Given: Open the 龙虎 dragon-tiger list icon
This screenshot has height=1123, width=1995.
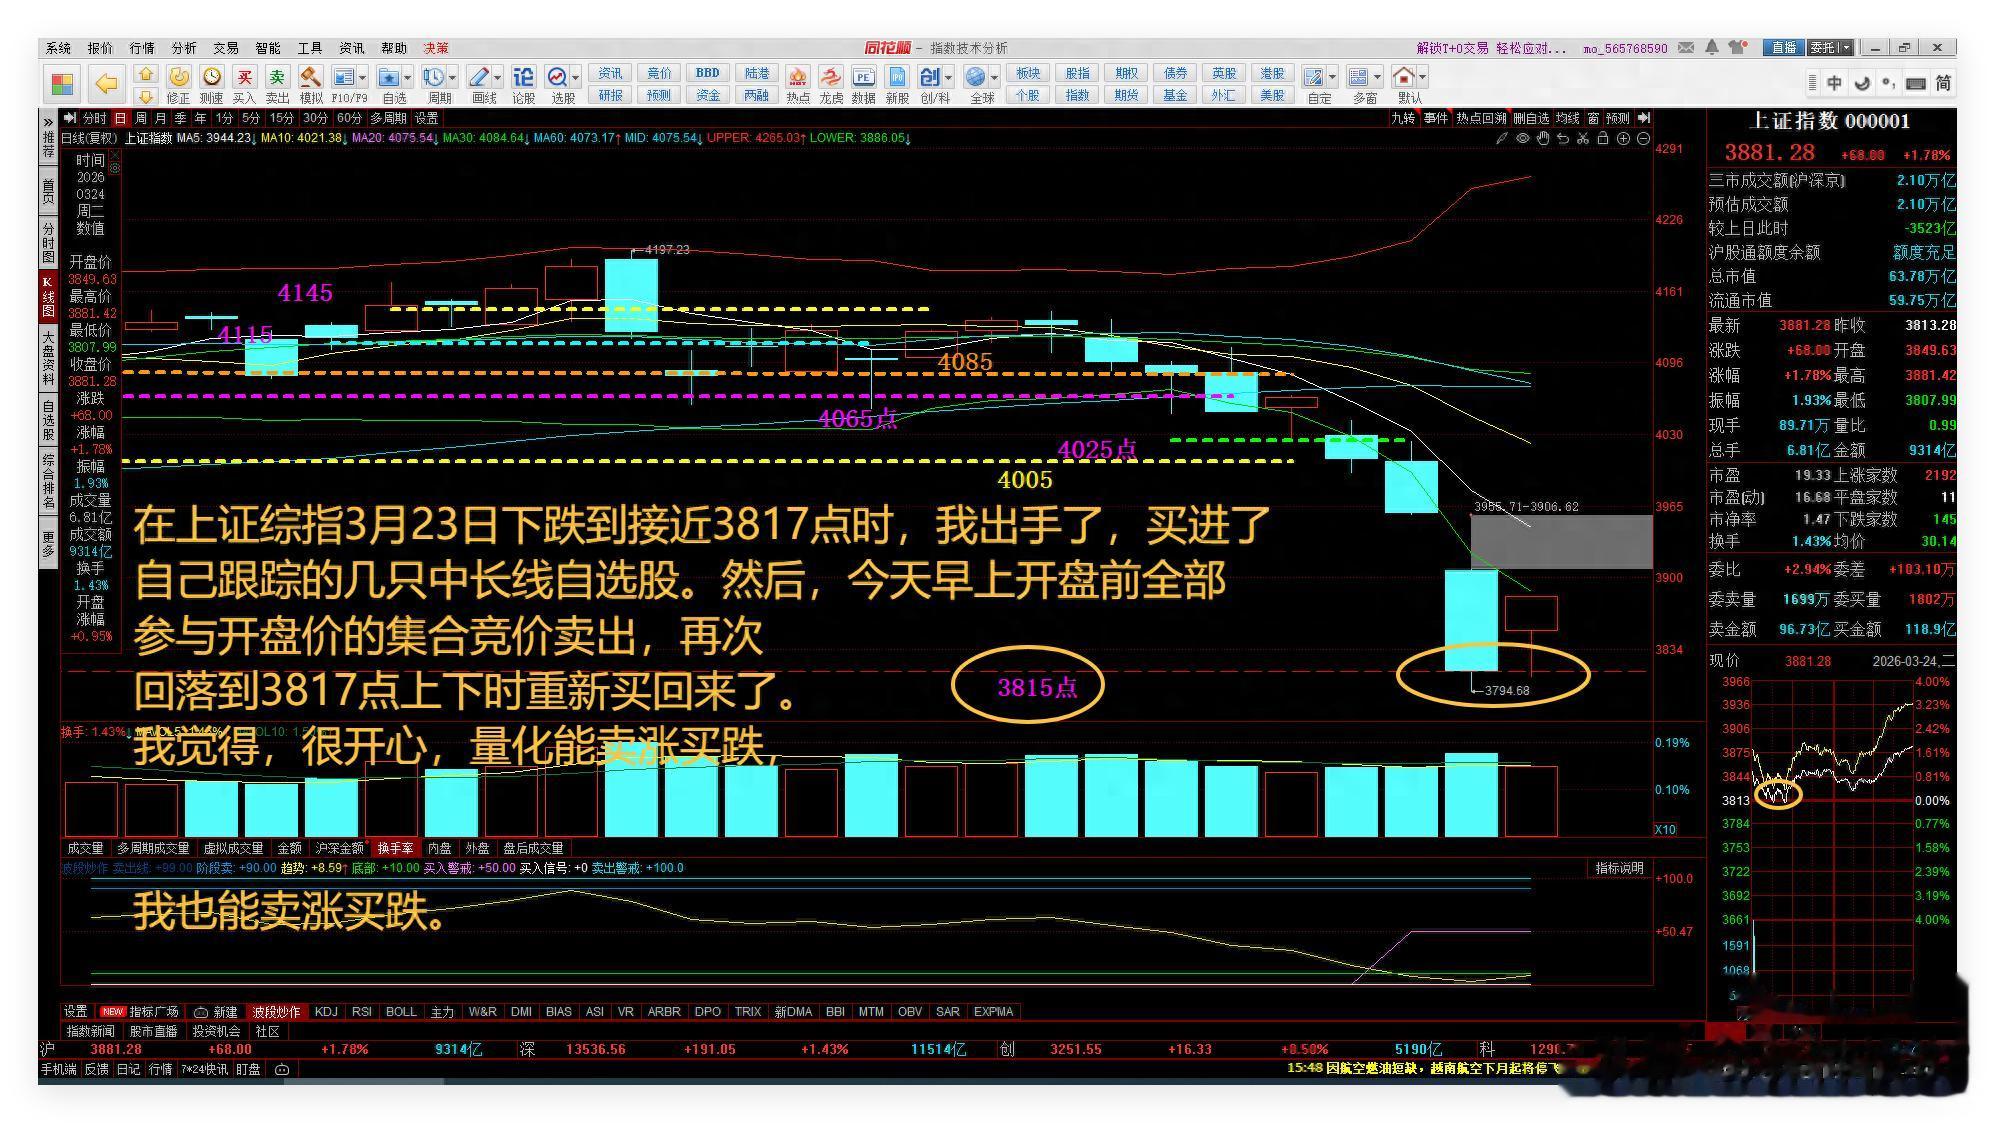Looking at the screenshot, I should pos(830,78).
